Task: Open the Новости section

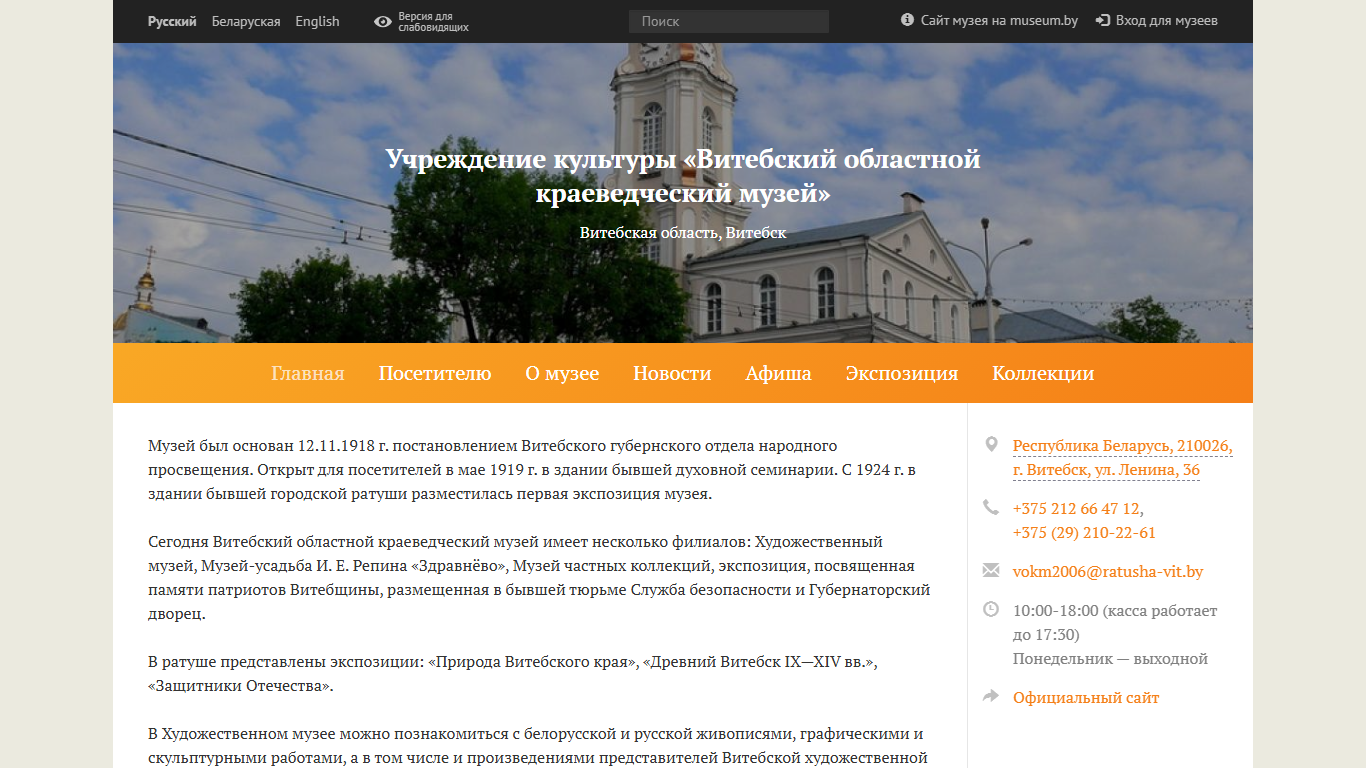Action: pos(672,373)
